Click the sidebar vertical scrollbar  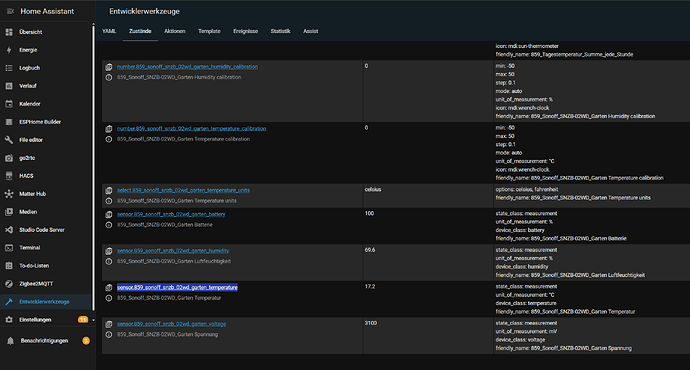[93, 167]
